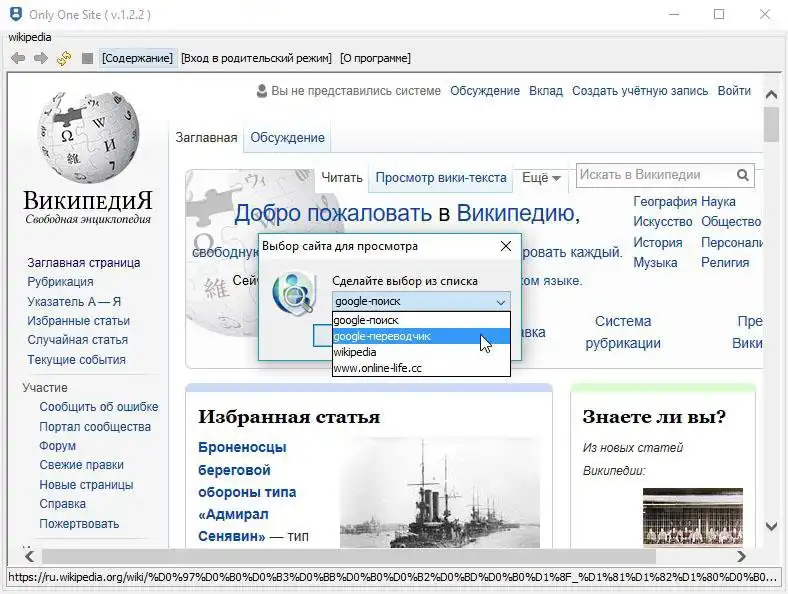Click the globe-and-magnifier icon in the dialog
The image size is (788, 594).
point(294,293)
